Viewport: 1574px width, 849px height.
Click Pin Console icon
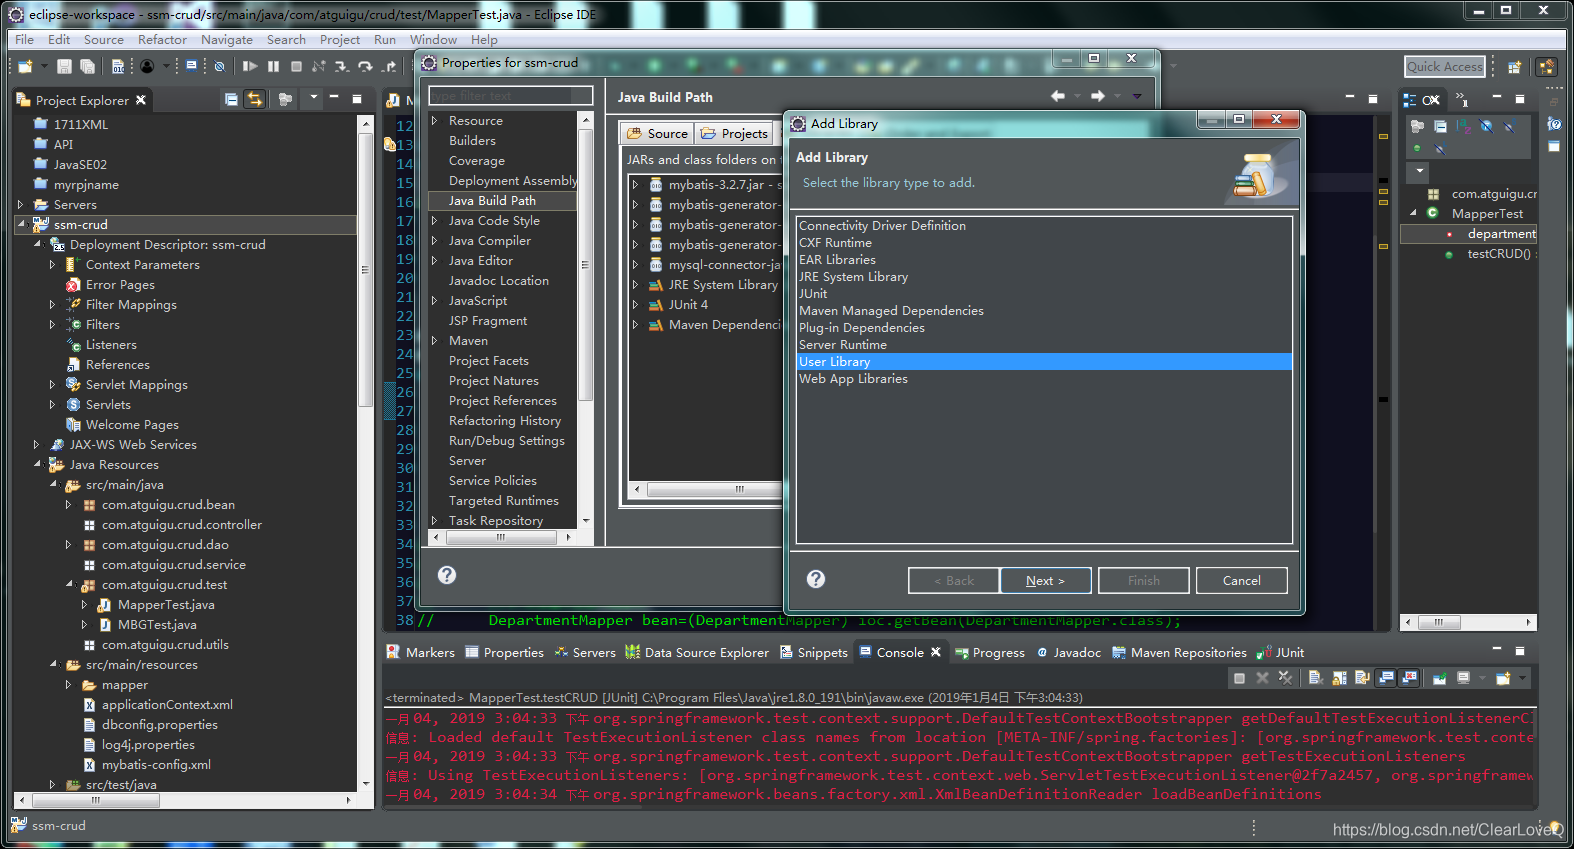[1439, 678]
